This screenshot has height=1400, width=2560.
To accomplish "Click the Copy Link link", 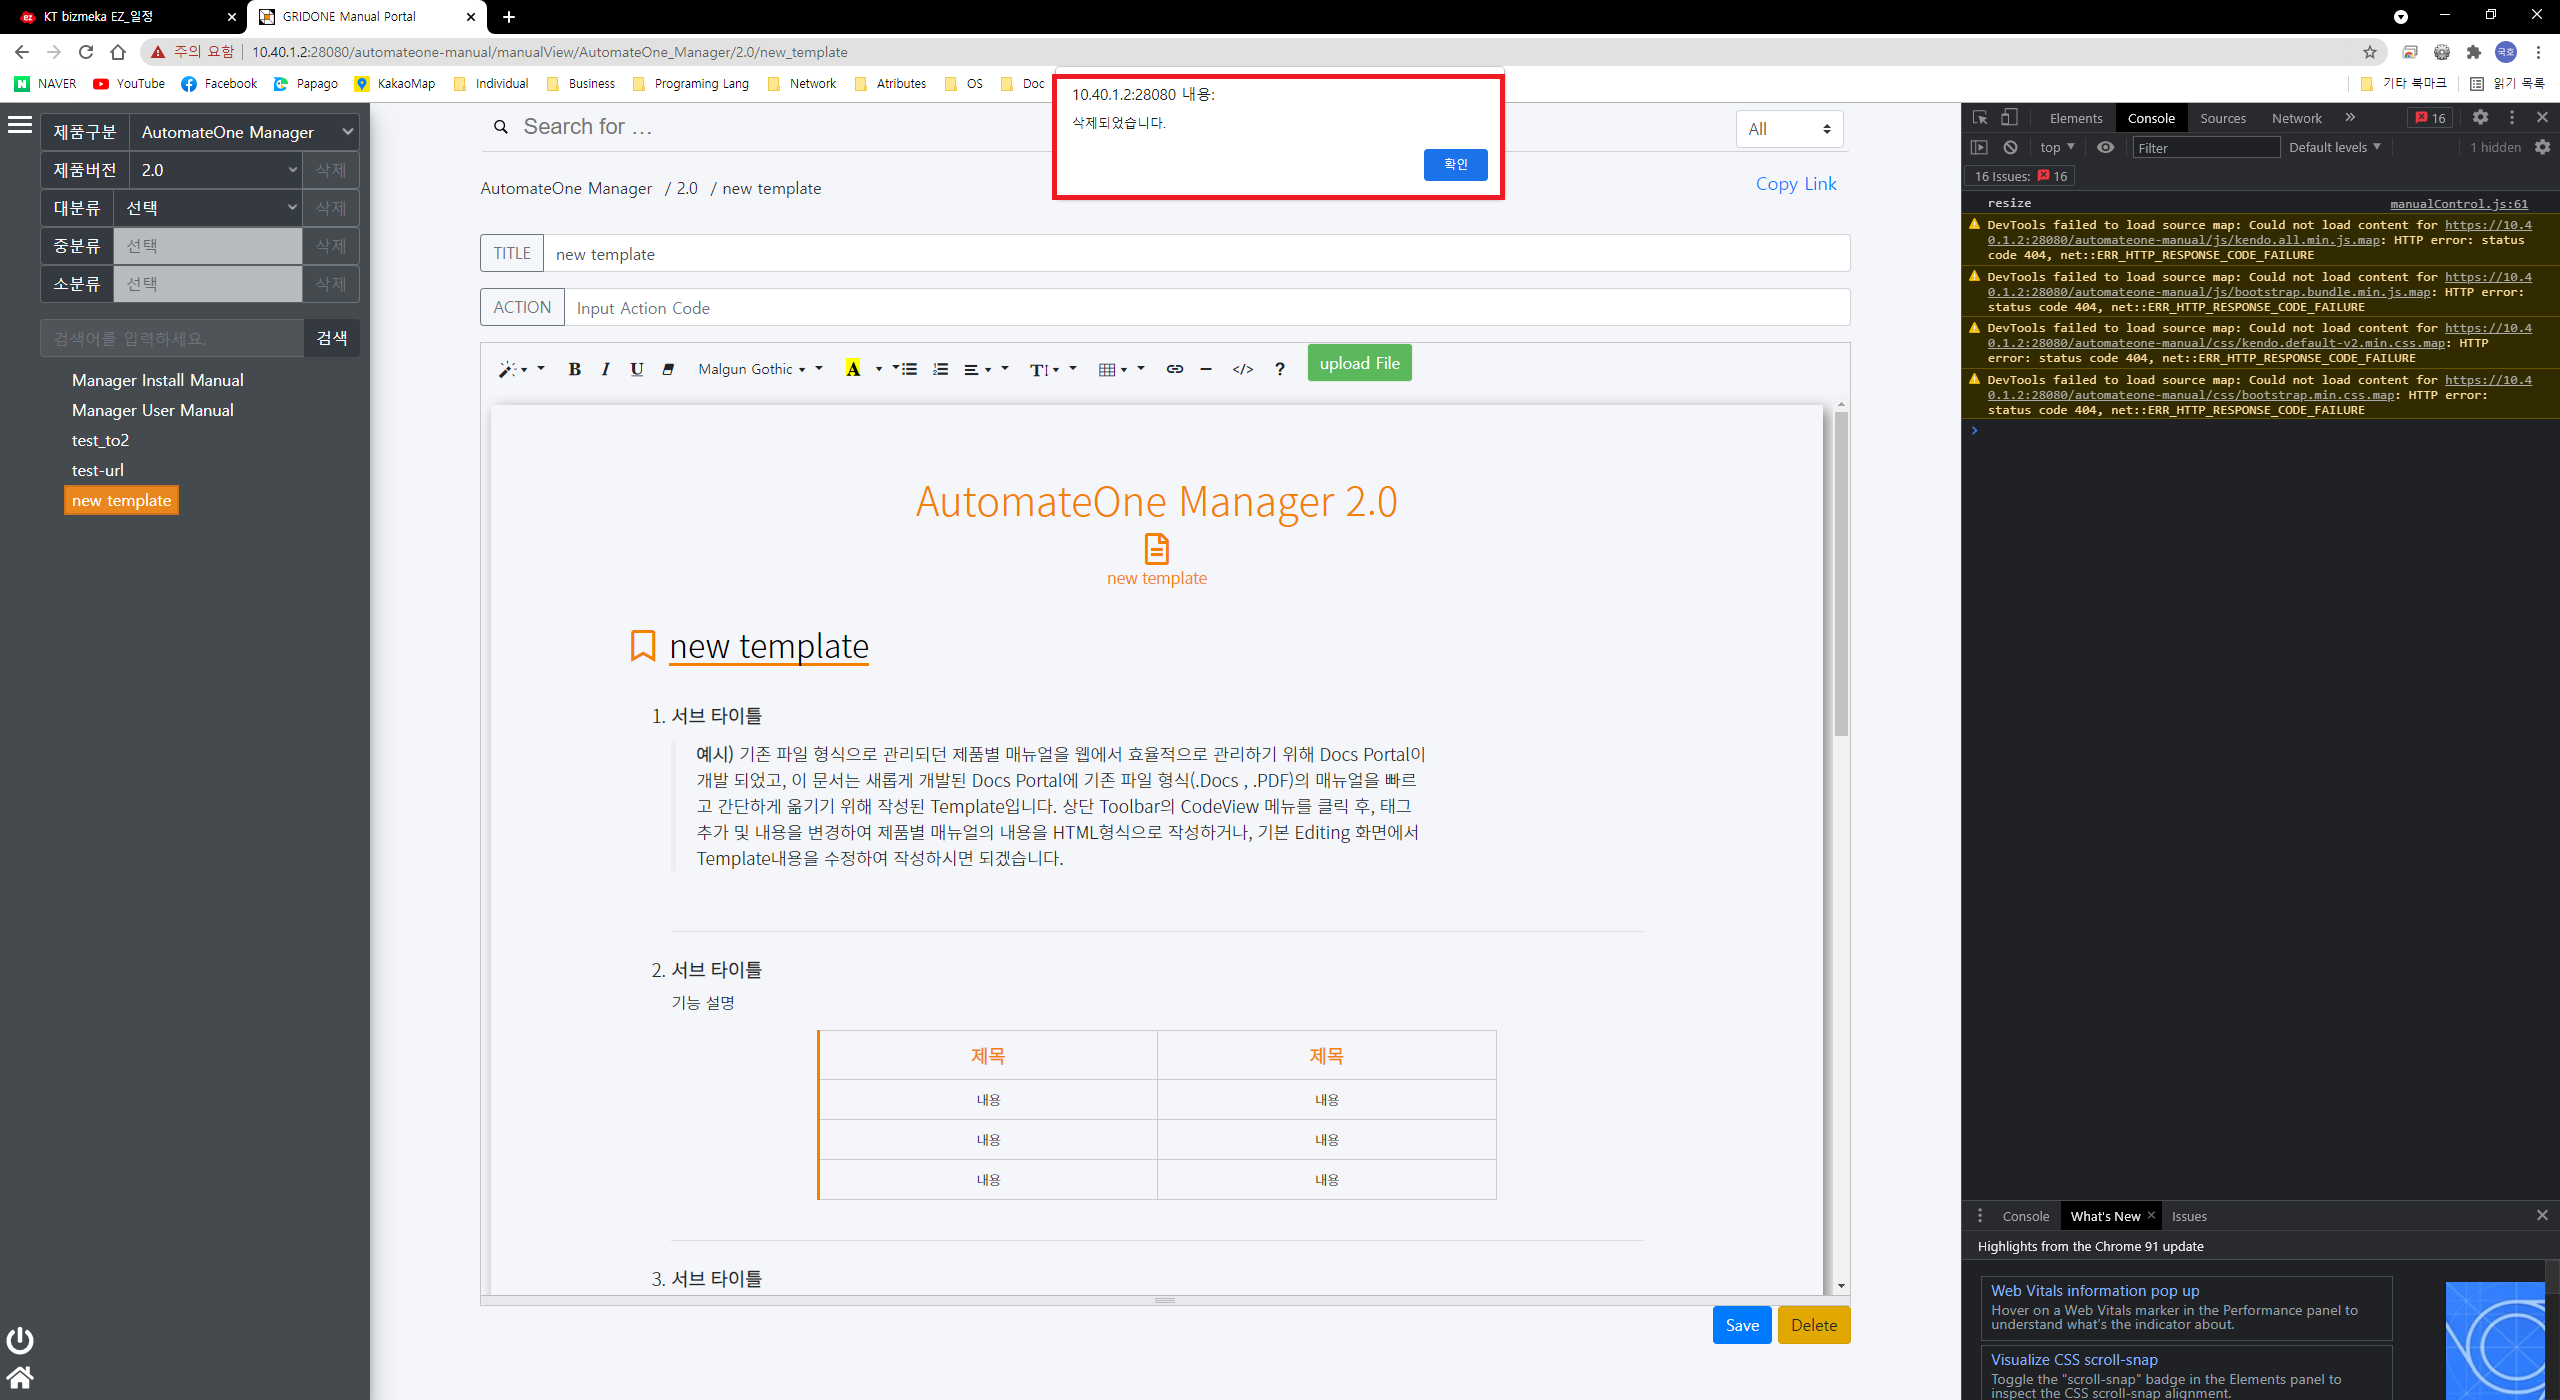I will click(1796, 184).
